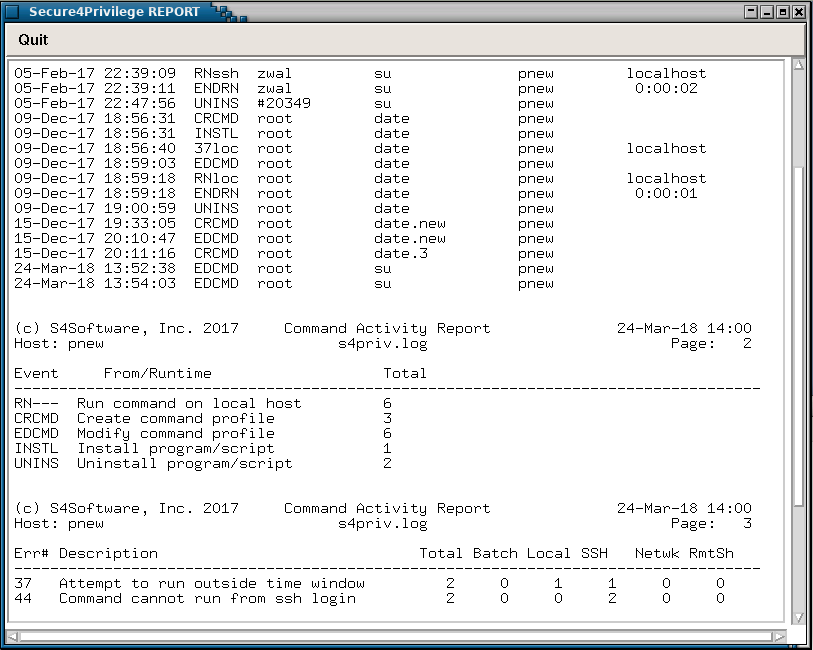Click the INSTL Install program/script summary row
The width and height of the screenshot is (813, 650).
200,448
